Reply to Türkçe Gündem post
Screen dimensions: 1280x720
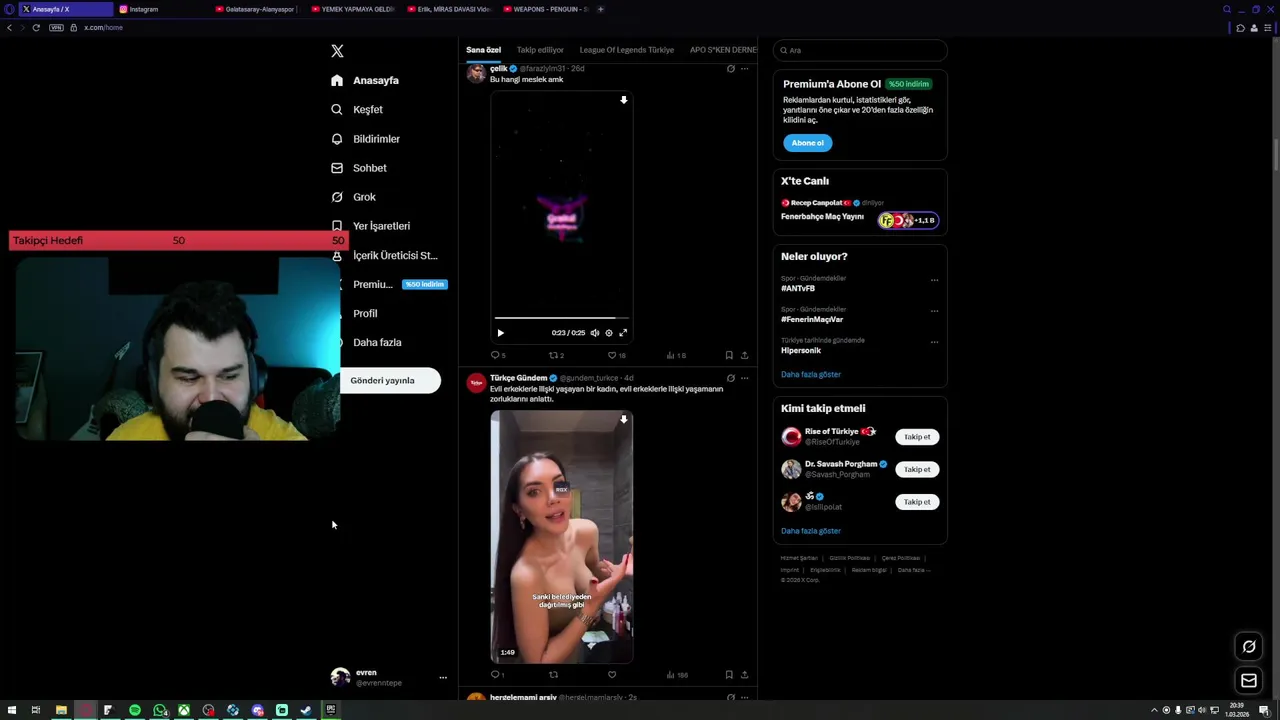(497, 675)
